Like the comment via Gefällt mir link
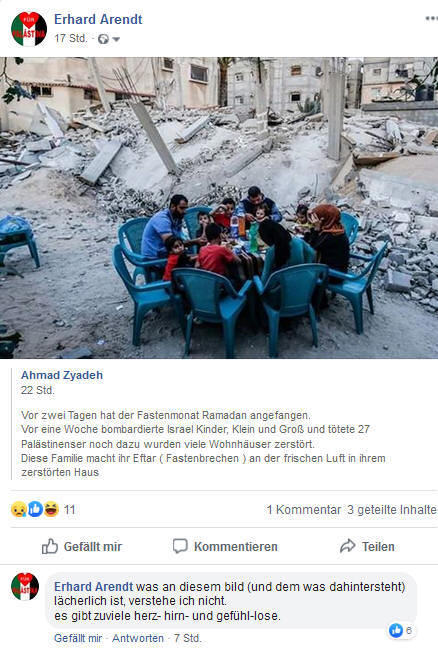The image size is (438, 648). (x=78, y=638)
